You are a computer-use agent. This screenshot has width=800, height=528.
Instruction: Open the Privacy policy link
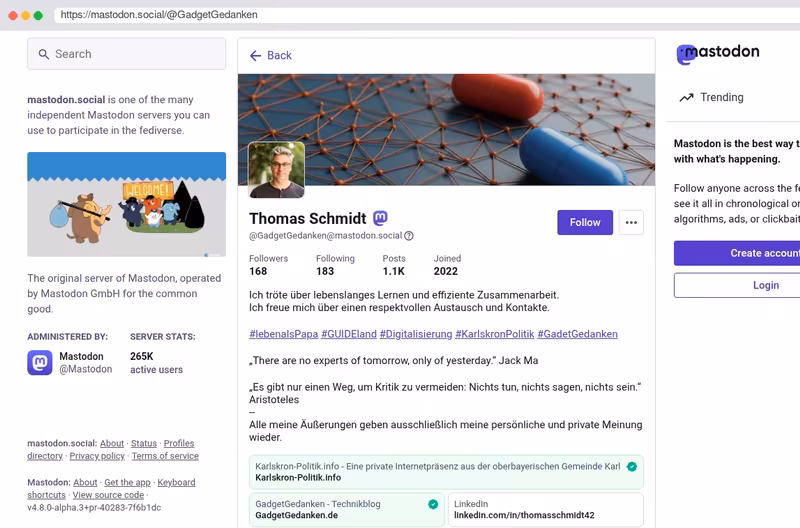[97, 456]
